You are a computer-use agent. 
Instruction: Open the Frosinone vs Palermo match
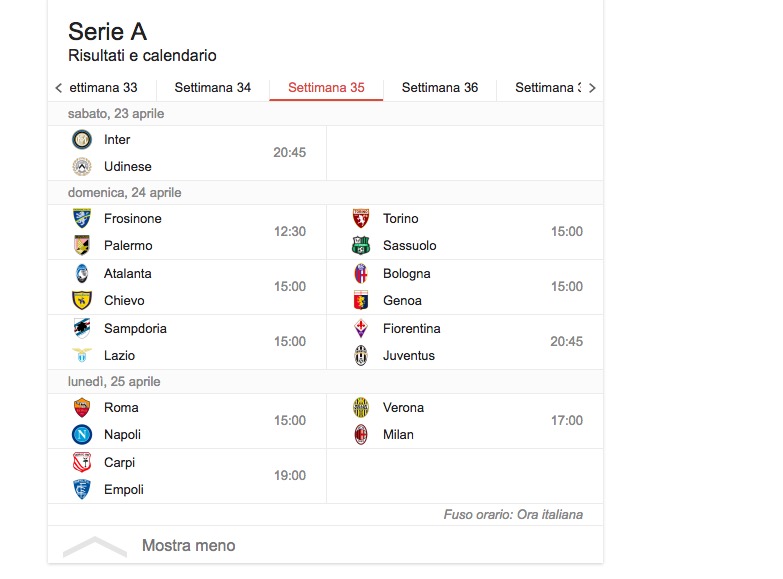(x=187, y=232)
